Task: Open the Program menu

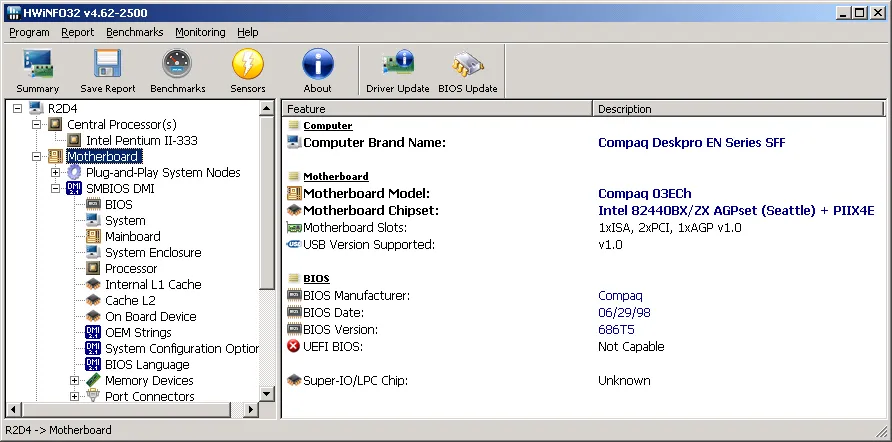Action: tap(30, 32)
